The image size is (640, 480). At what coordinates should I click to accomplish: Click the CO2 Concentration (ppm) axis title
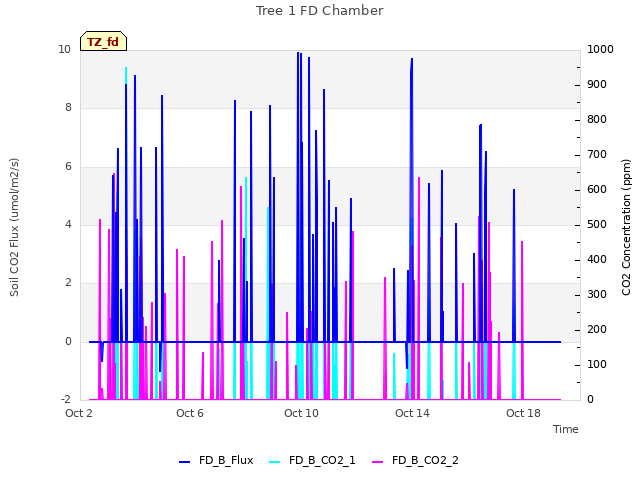click(626, 227)
